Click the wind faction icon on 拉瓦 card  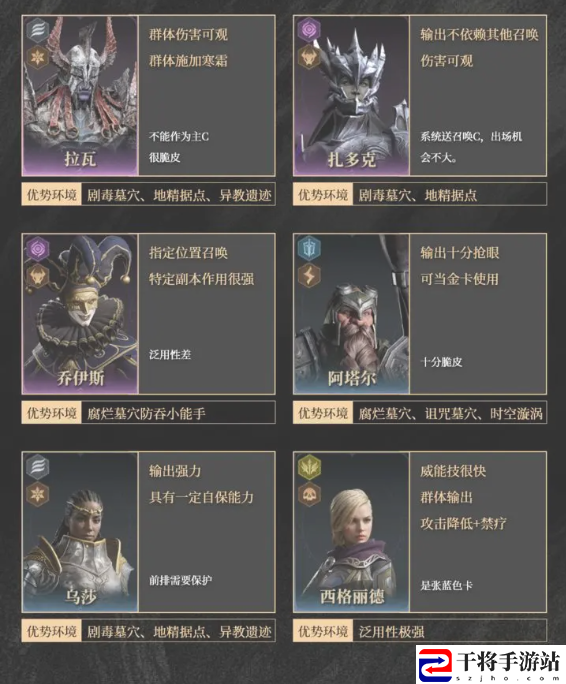click(38, 30)
